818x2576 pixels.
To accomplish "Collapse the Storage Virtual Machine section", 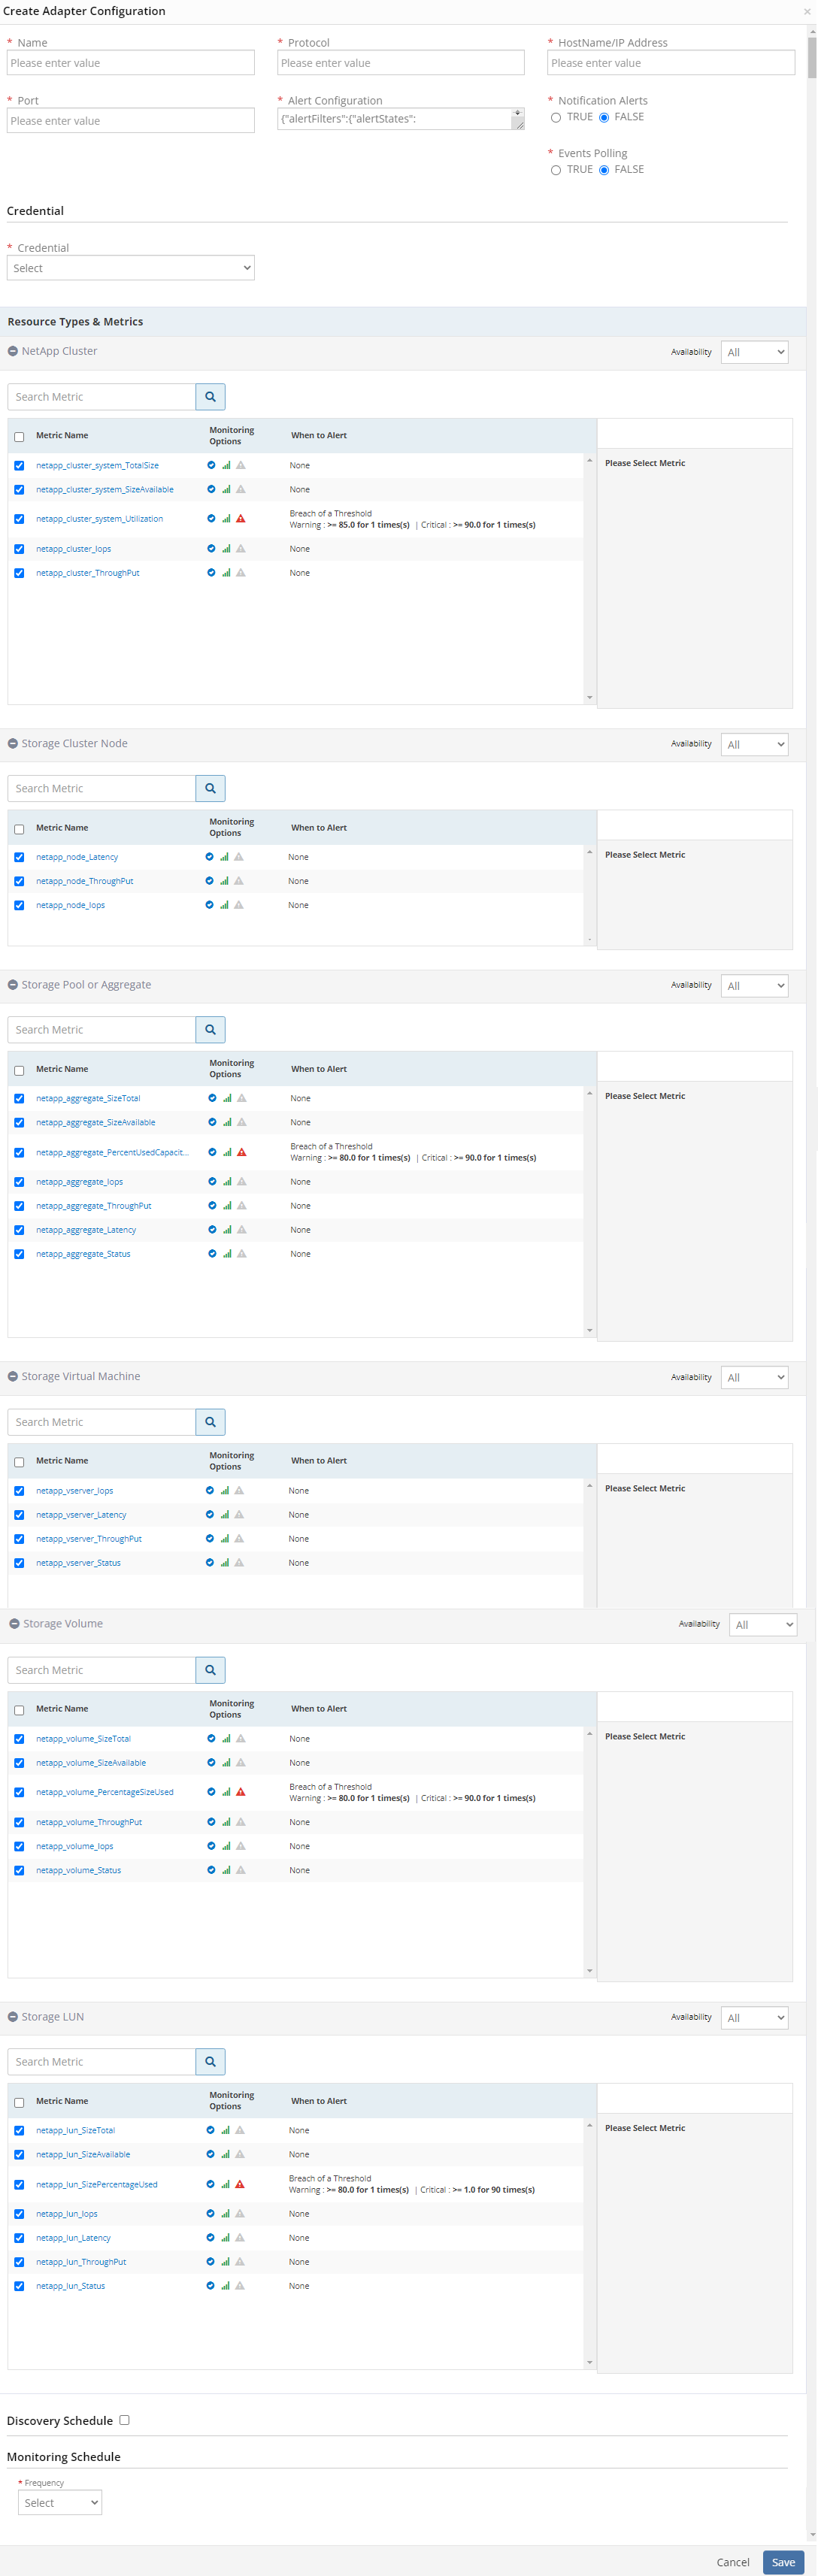I will (13, 1377).
